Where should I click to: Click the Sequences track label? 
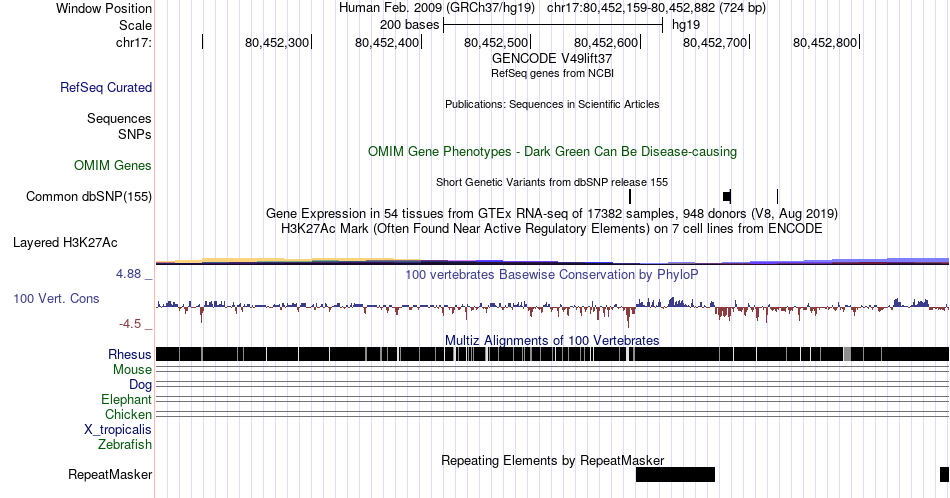pyautogui.click(x=119, y=118)
